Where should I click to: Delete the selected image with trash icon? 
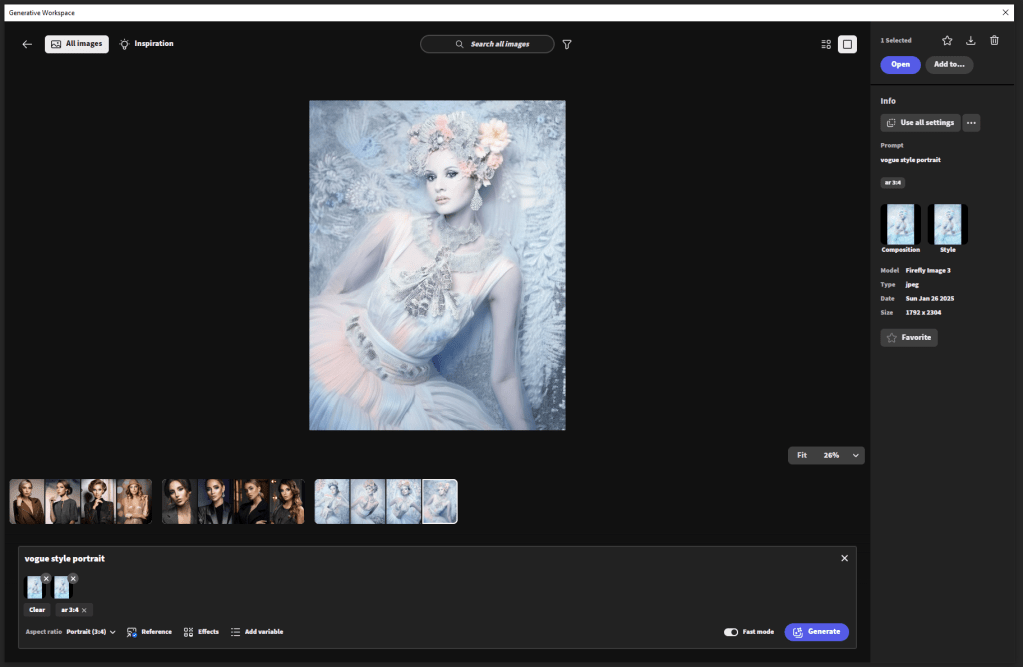pos(994,40)
